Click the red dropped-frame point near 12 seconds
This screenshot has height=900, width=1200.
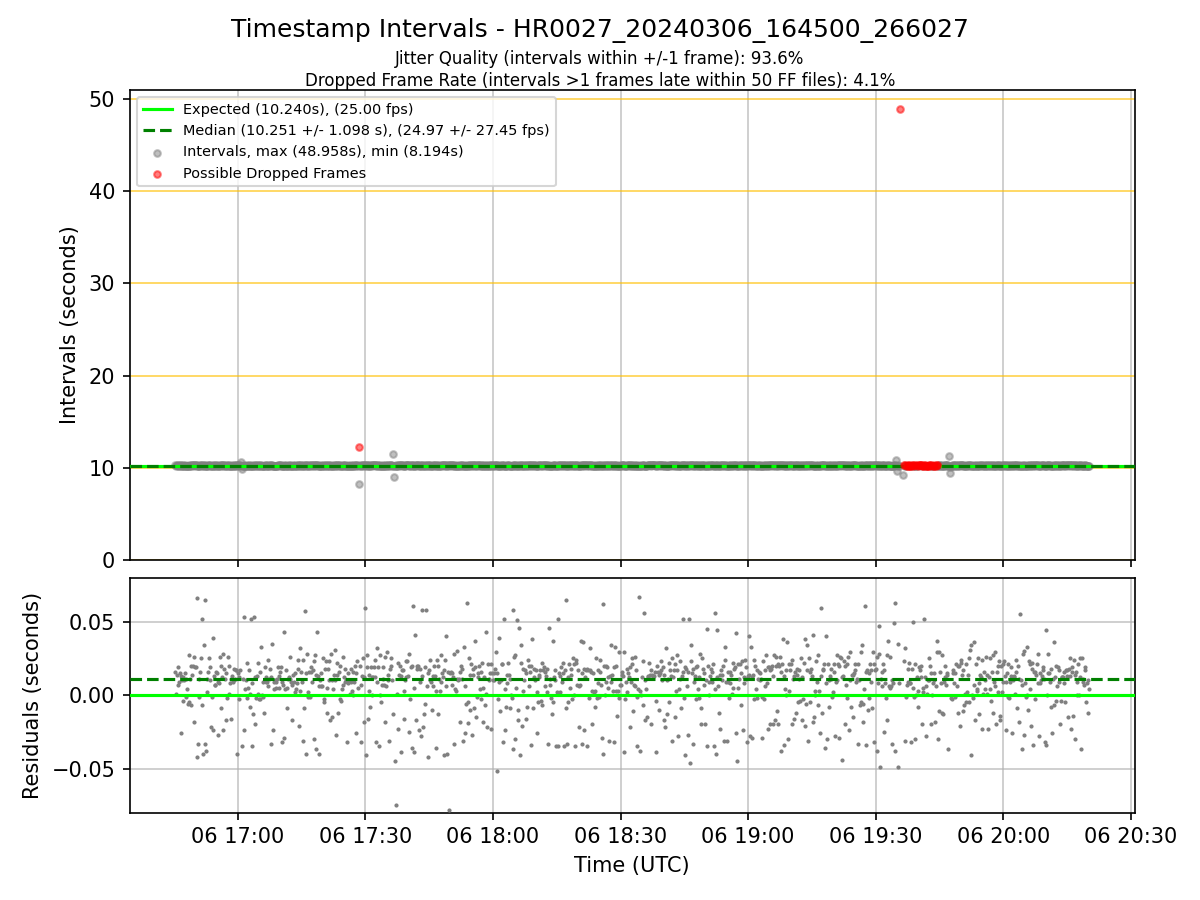359,447
